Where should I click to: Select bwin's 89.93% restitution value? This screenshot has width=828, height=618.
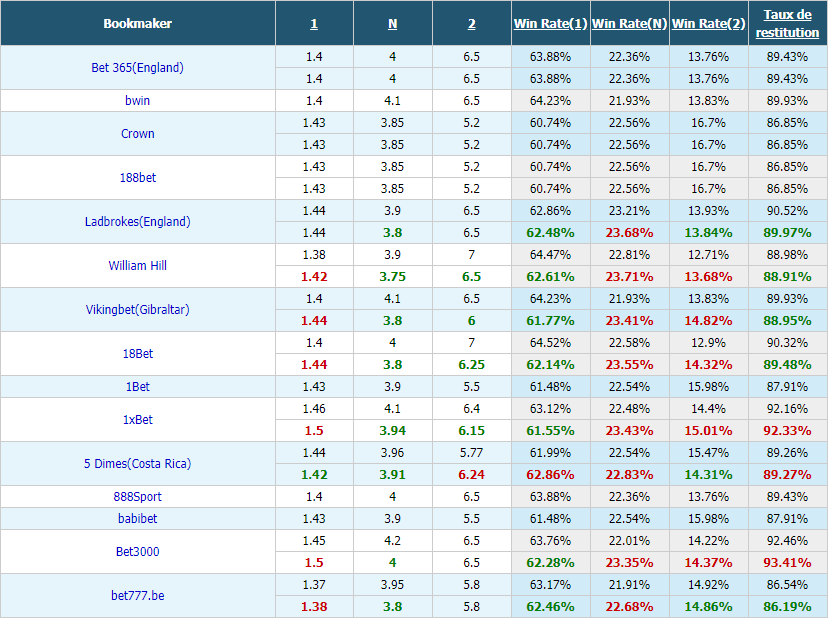click(787, 100)
